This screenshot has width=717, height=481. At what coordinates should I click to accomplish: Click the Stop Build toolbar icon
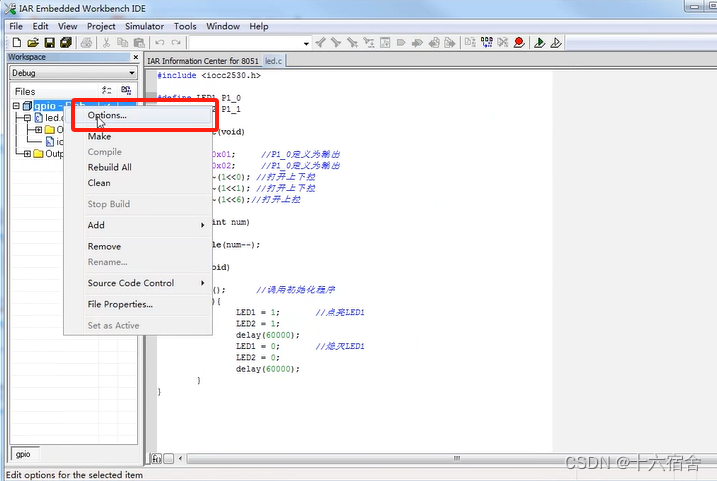click(503, 43)
